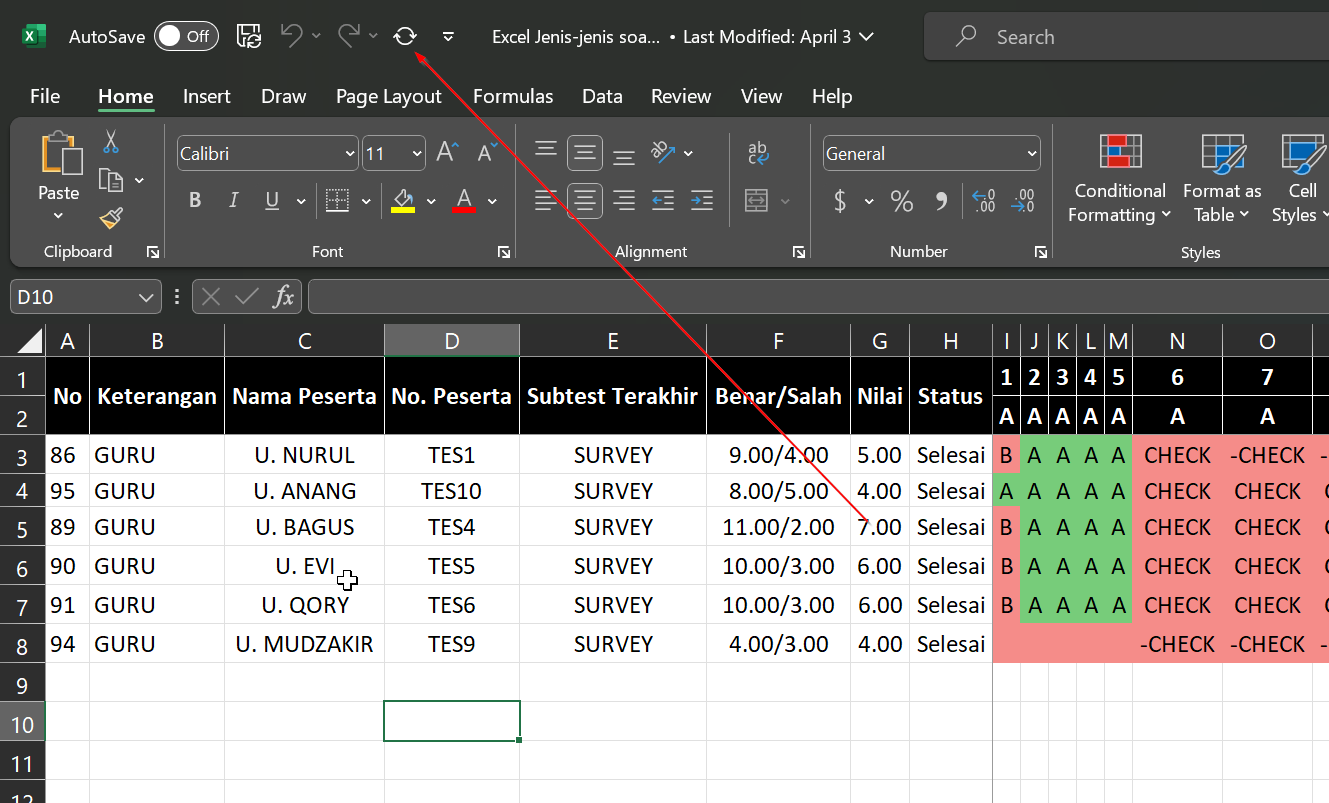Switch to the Data tab
The image size is (1329, 803).
[602, 96]
